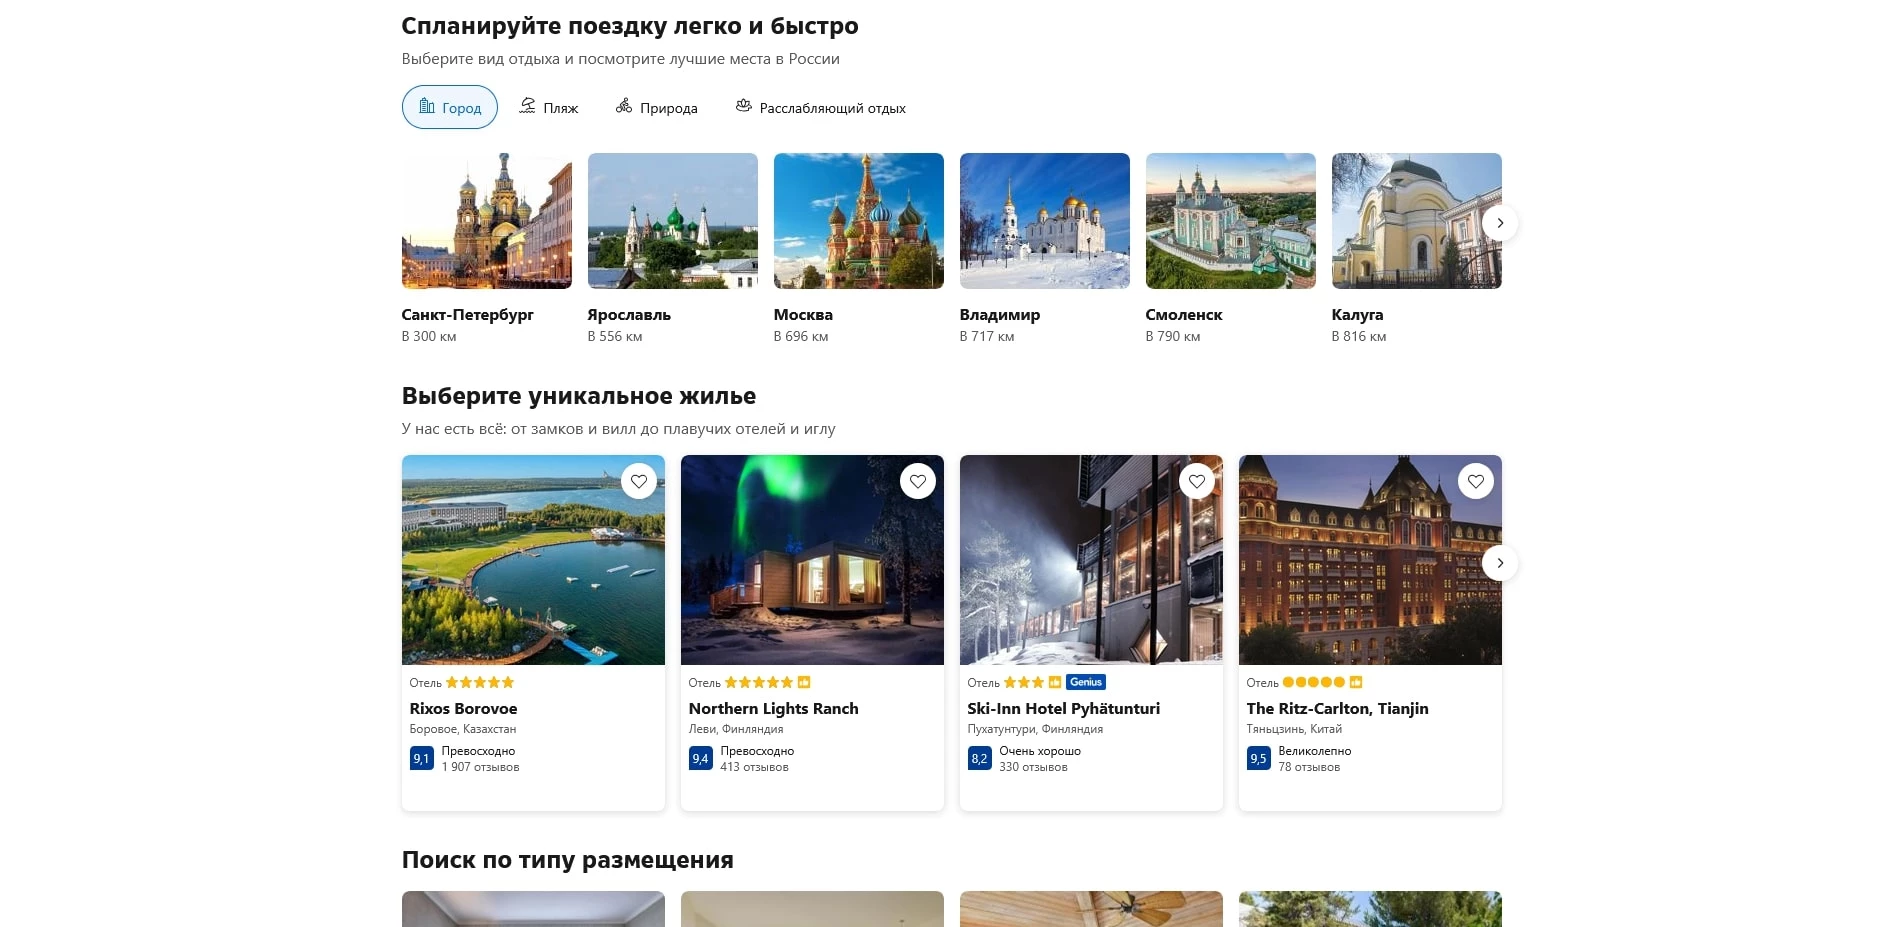Click the 9,4 rating score badge
The image size is (1903, 927).
click(700, 759)
